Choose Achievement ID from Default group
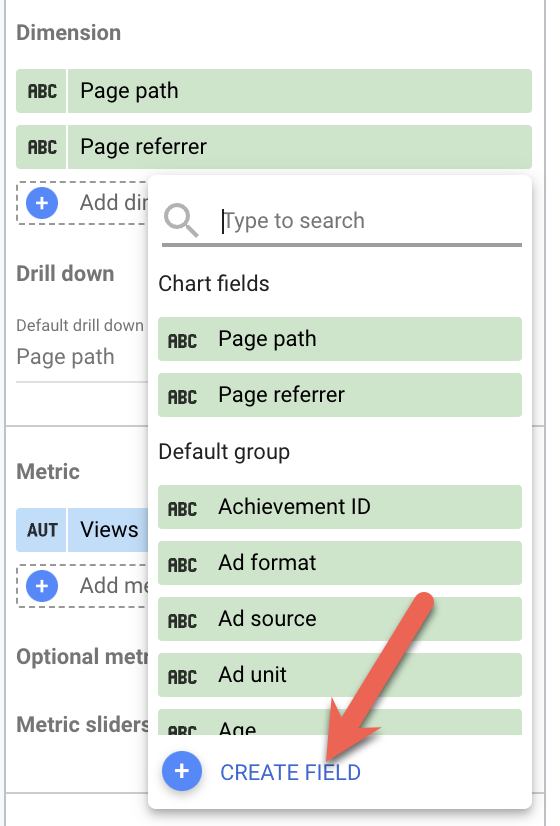560x826 pixels. pos(340,507)
